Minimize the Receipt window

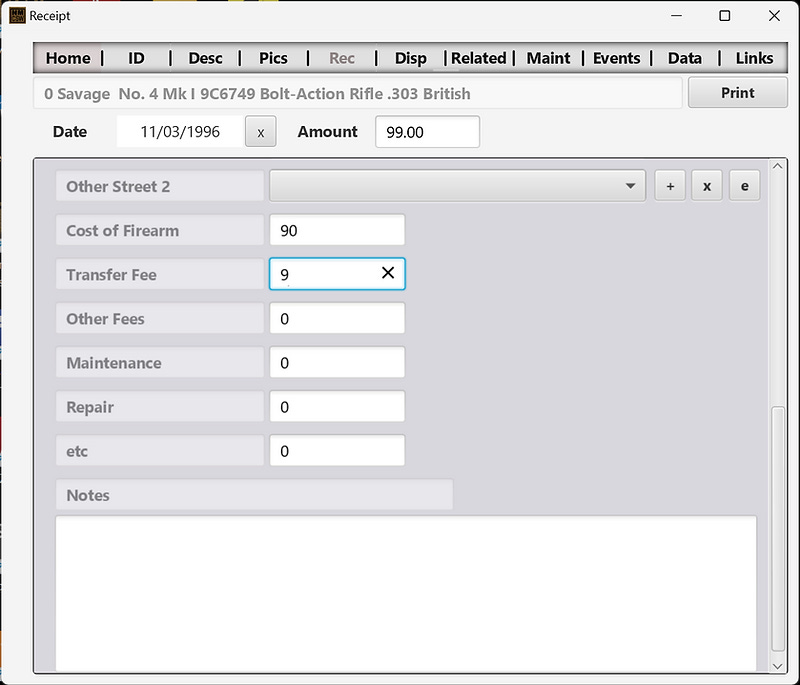tap(677, 16)
